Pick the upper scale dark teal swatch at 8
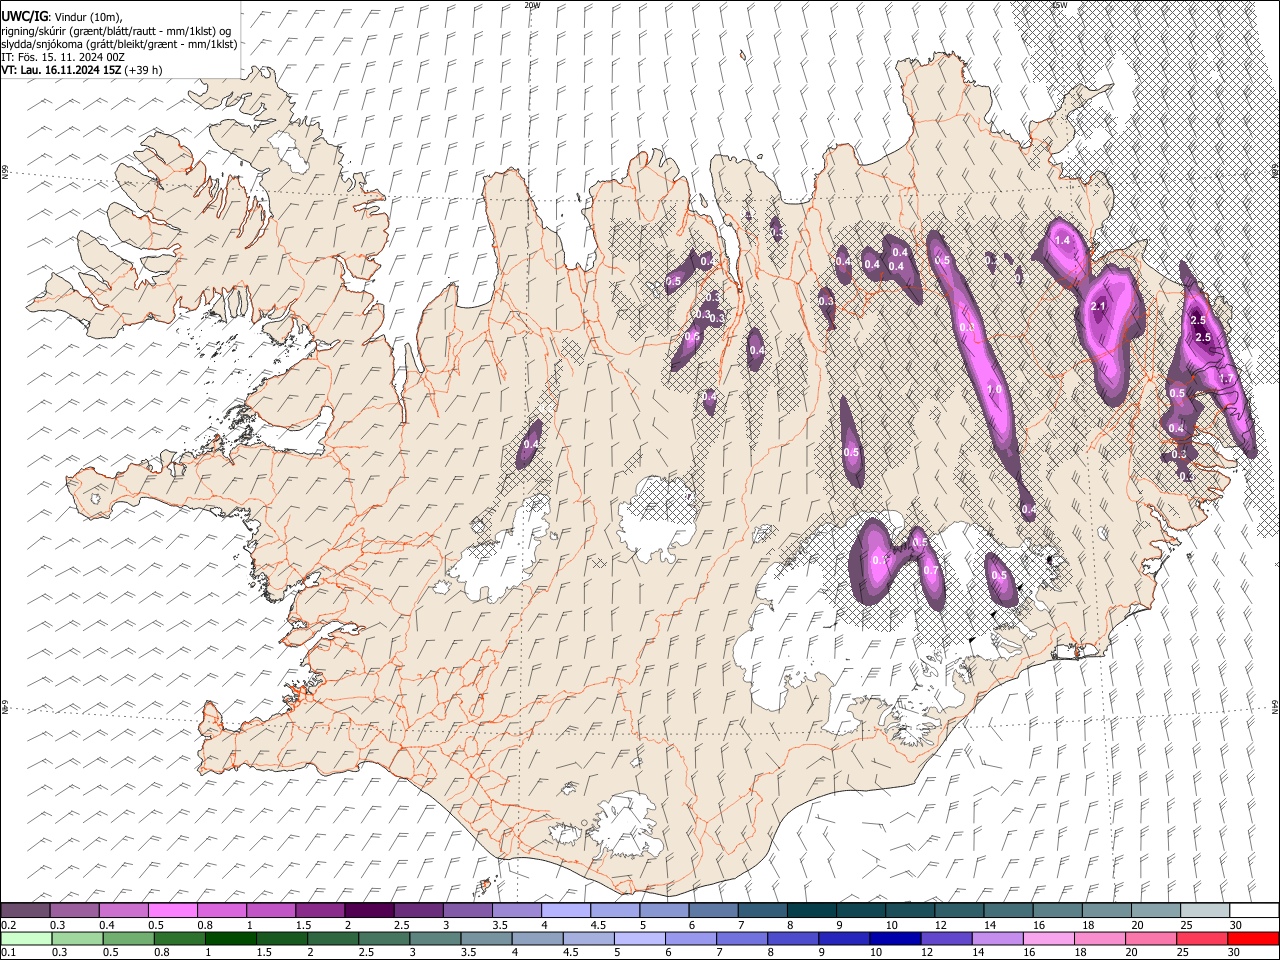Image resolution: width=1280 pixels, height=960 pixels. coord(811,911)
